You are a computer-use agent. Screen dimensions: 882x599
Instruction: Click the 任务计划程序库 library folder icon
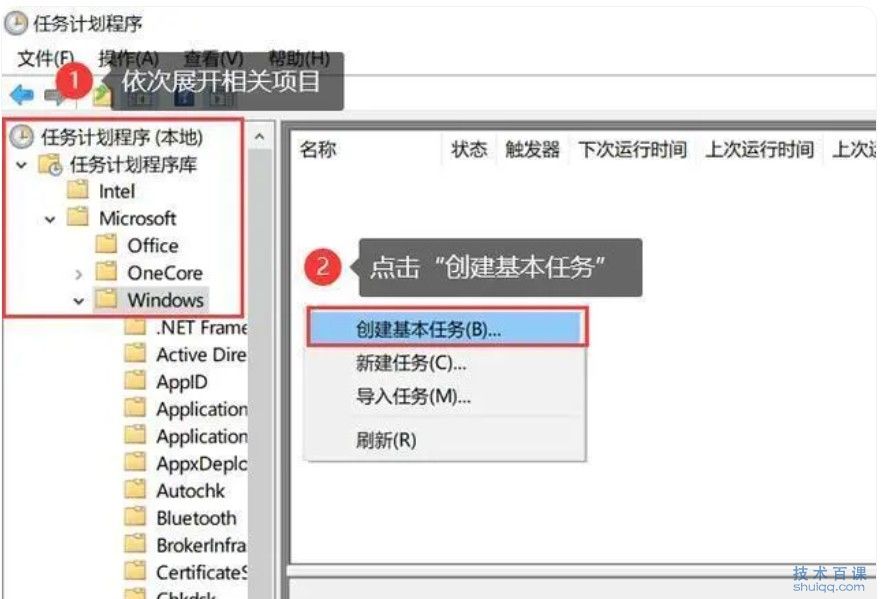point(50,164)
